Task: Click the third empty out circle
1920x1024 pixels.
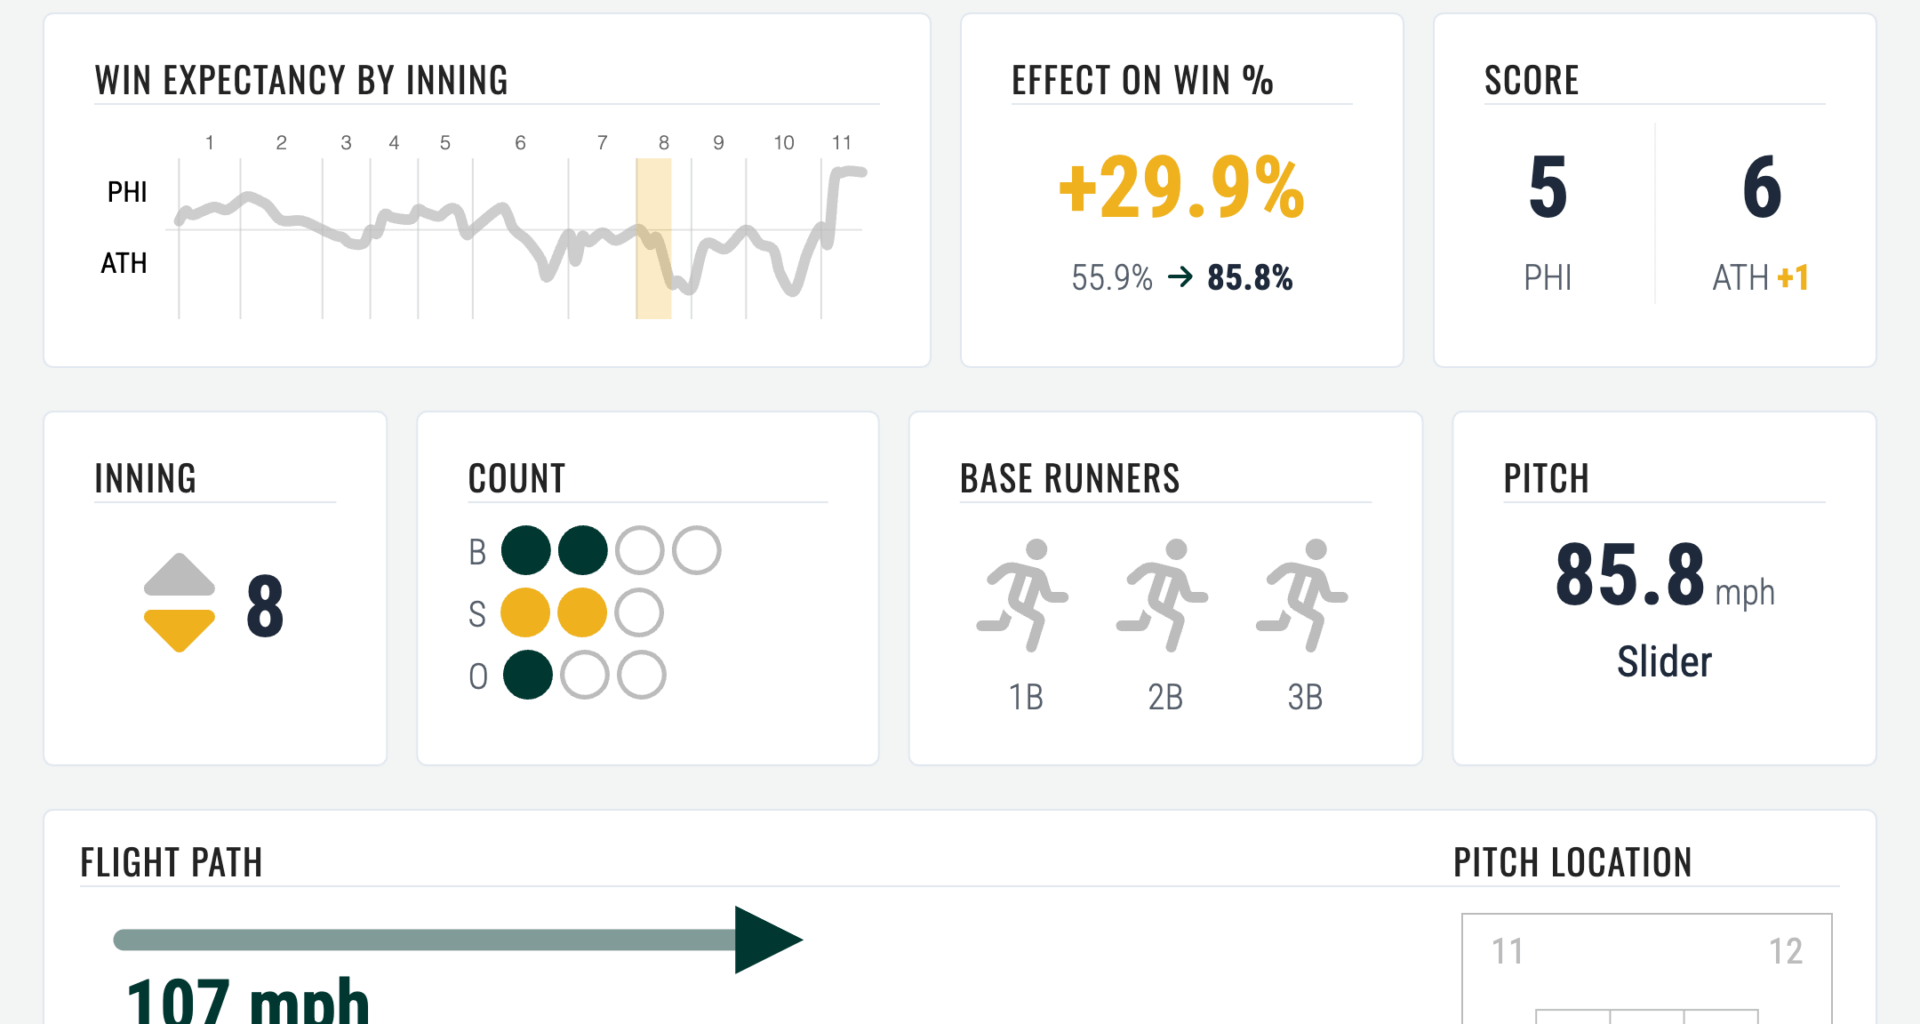Action: tap(642, 675)
